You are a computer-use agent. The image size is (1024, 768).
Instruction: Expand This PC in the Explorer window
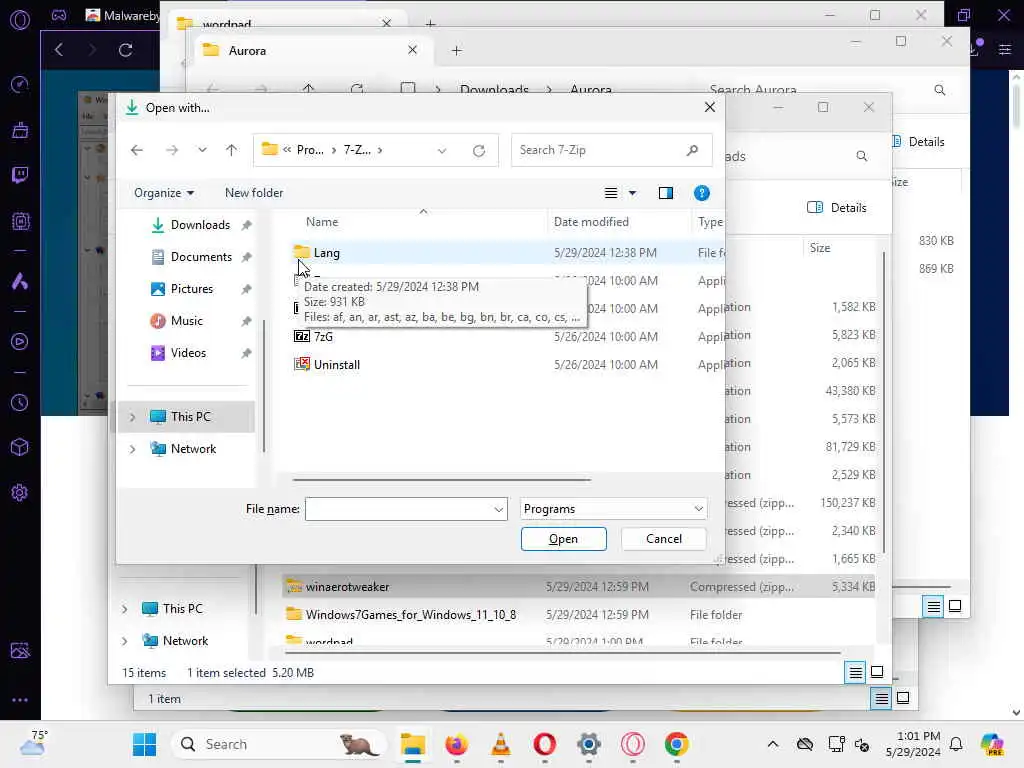coord(125,609)
